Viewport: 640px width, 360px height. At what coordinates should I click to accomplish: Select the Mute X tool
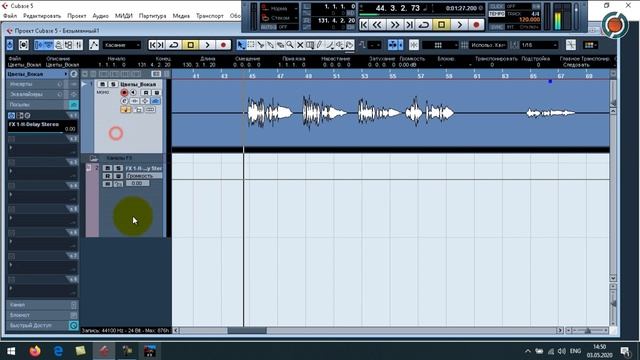point(300,45)
